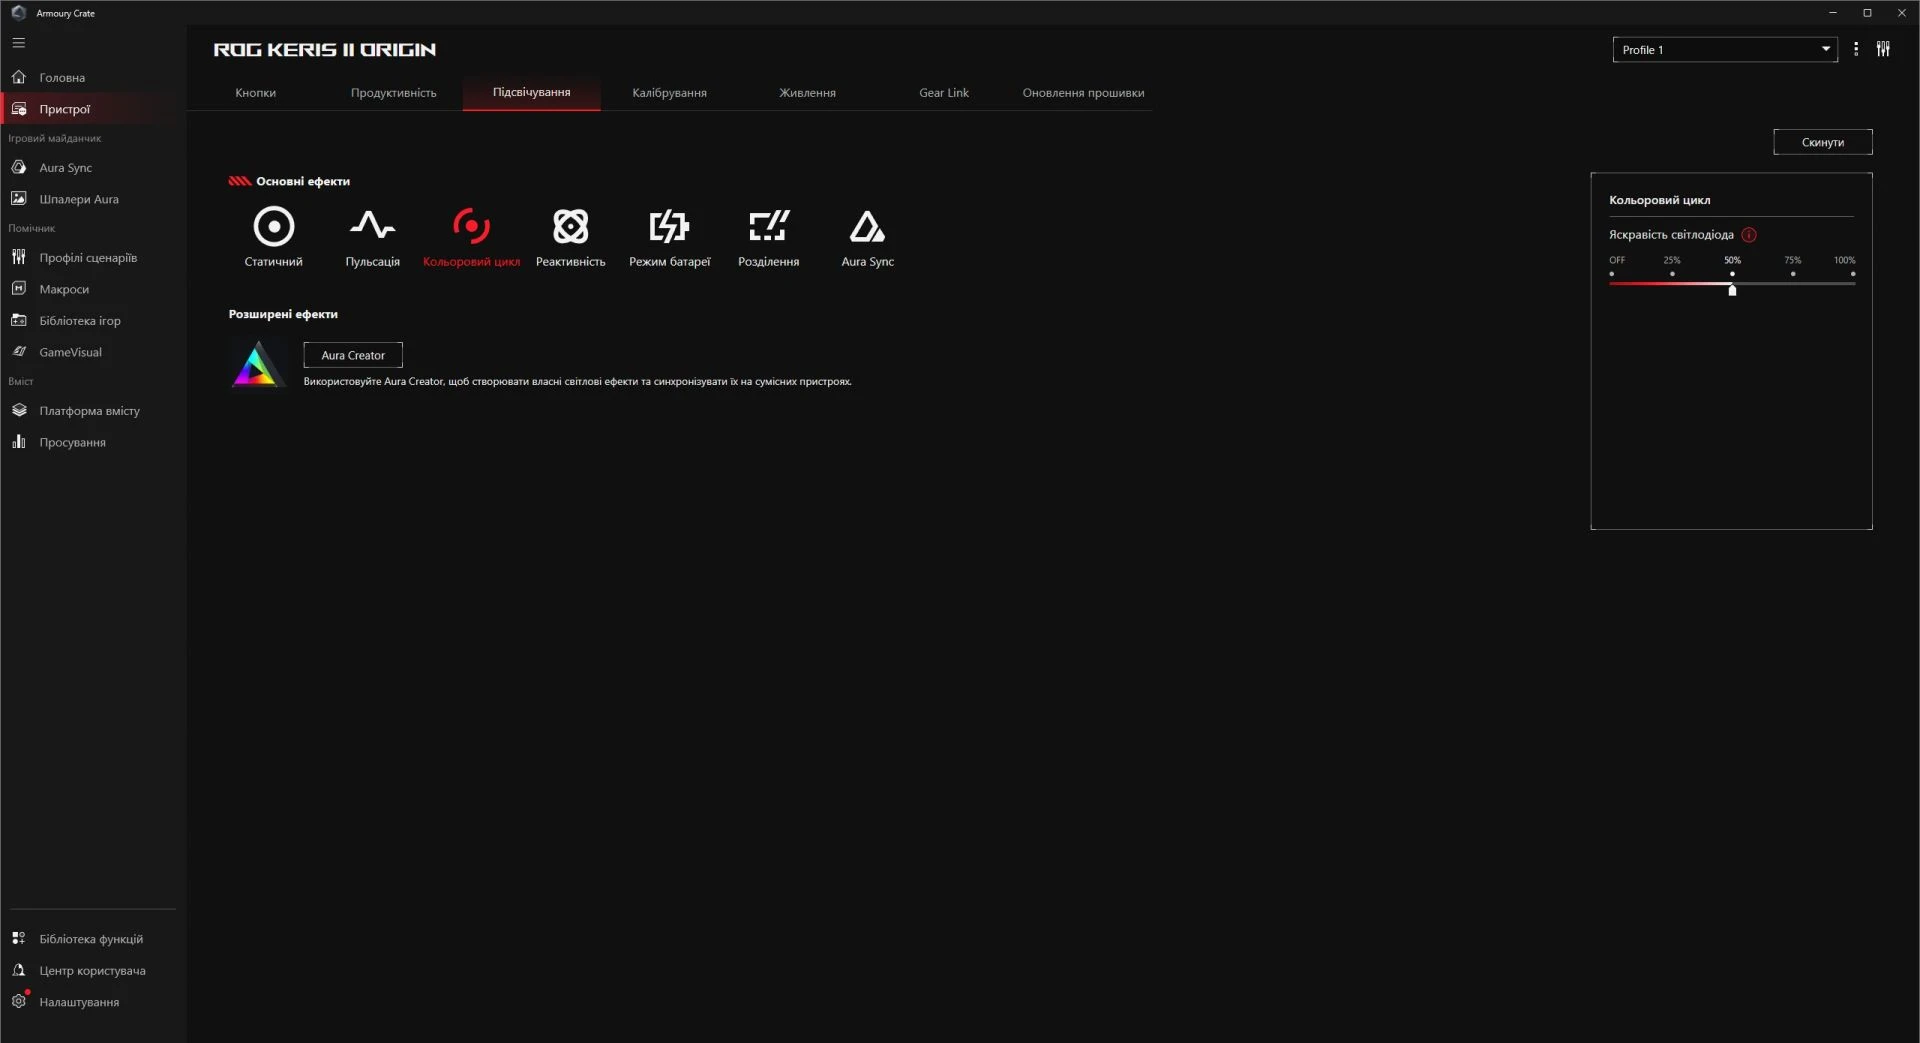
Task: Open Макроси in the sidebar
Action: (64, 289)
